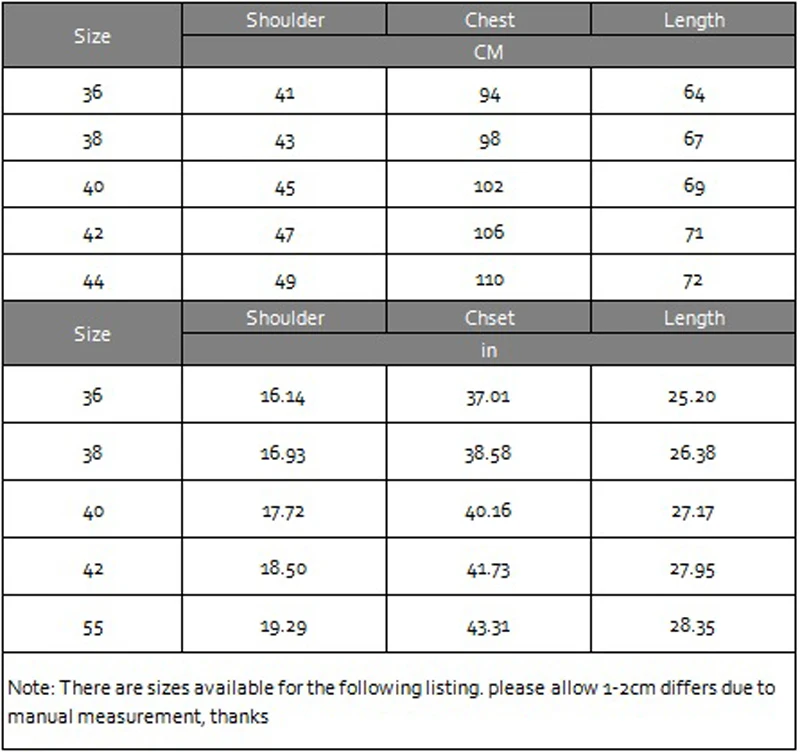Select the length value 72
The width and height of the screenshot is (800, 752).
[693, 281]
